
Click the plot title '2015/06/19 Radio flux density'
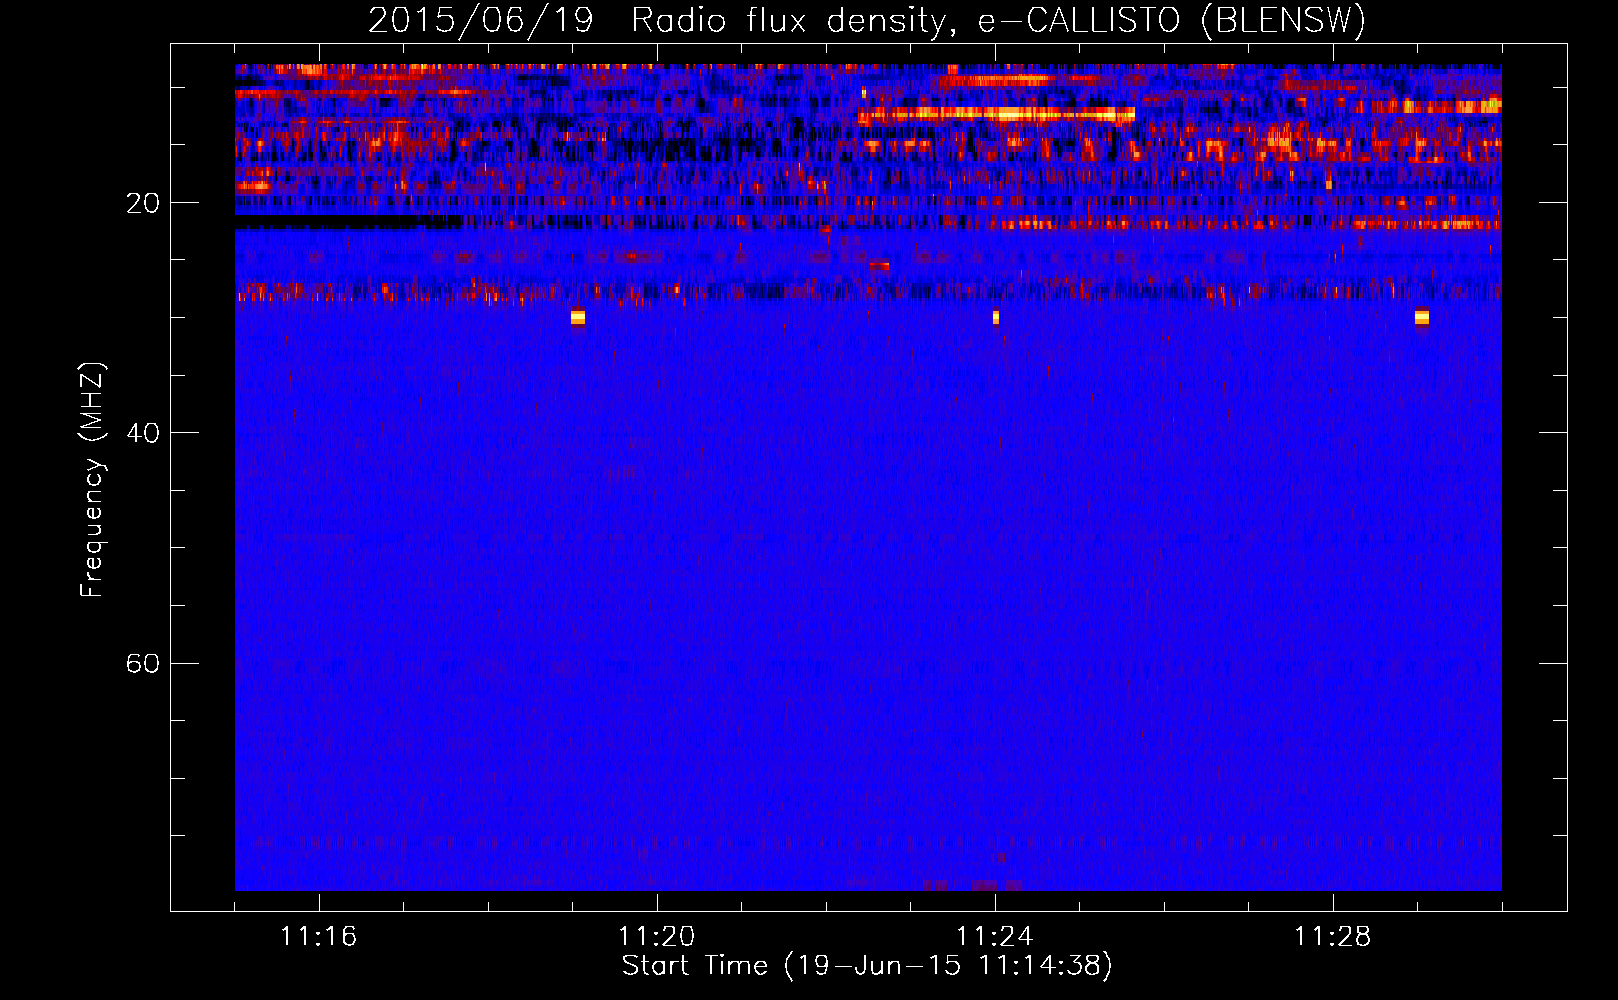pos(659,21)
